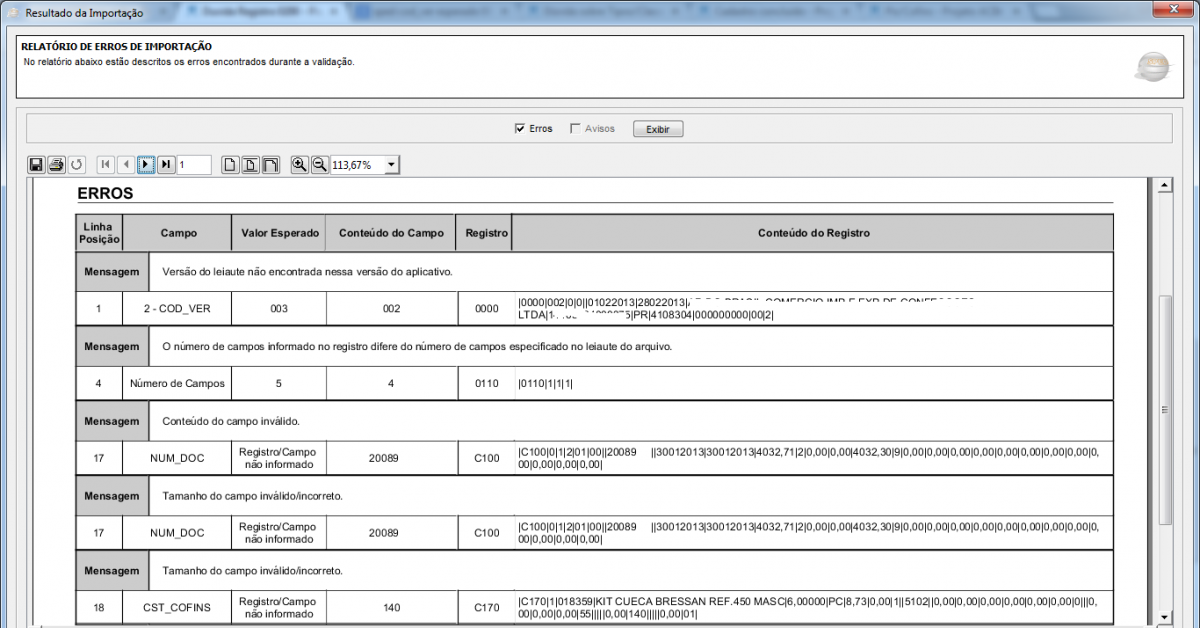Screen dimensions: 1200x628
Task: Click the vertical scrollbar thumb
Action: click(x=1164, y=410)
